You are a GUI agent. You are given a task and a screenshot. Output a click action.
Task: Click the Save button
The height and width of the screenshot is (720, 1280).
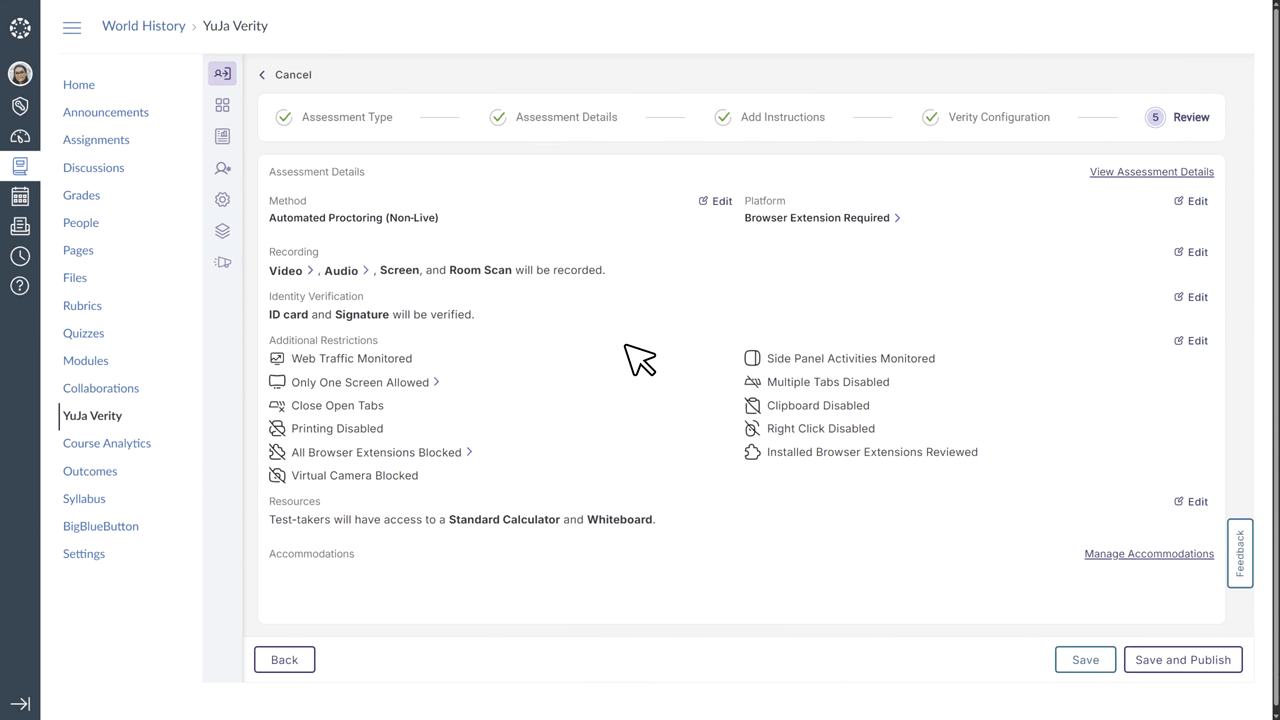(1085, 660)
